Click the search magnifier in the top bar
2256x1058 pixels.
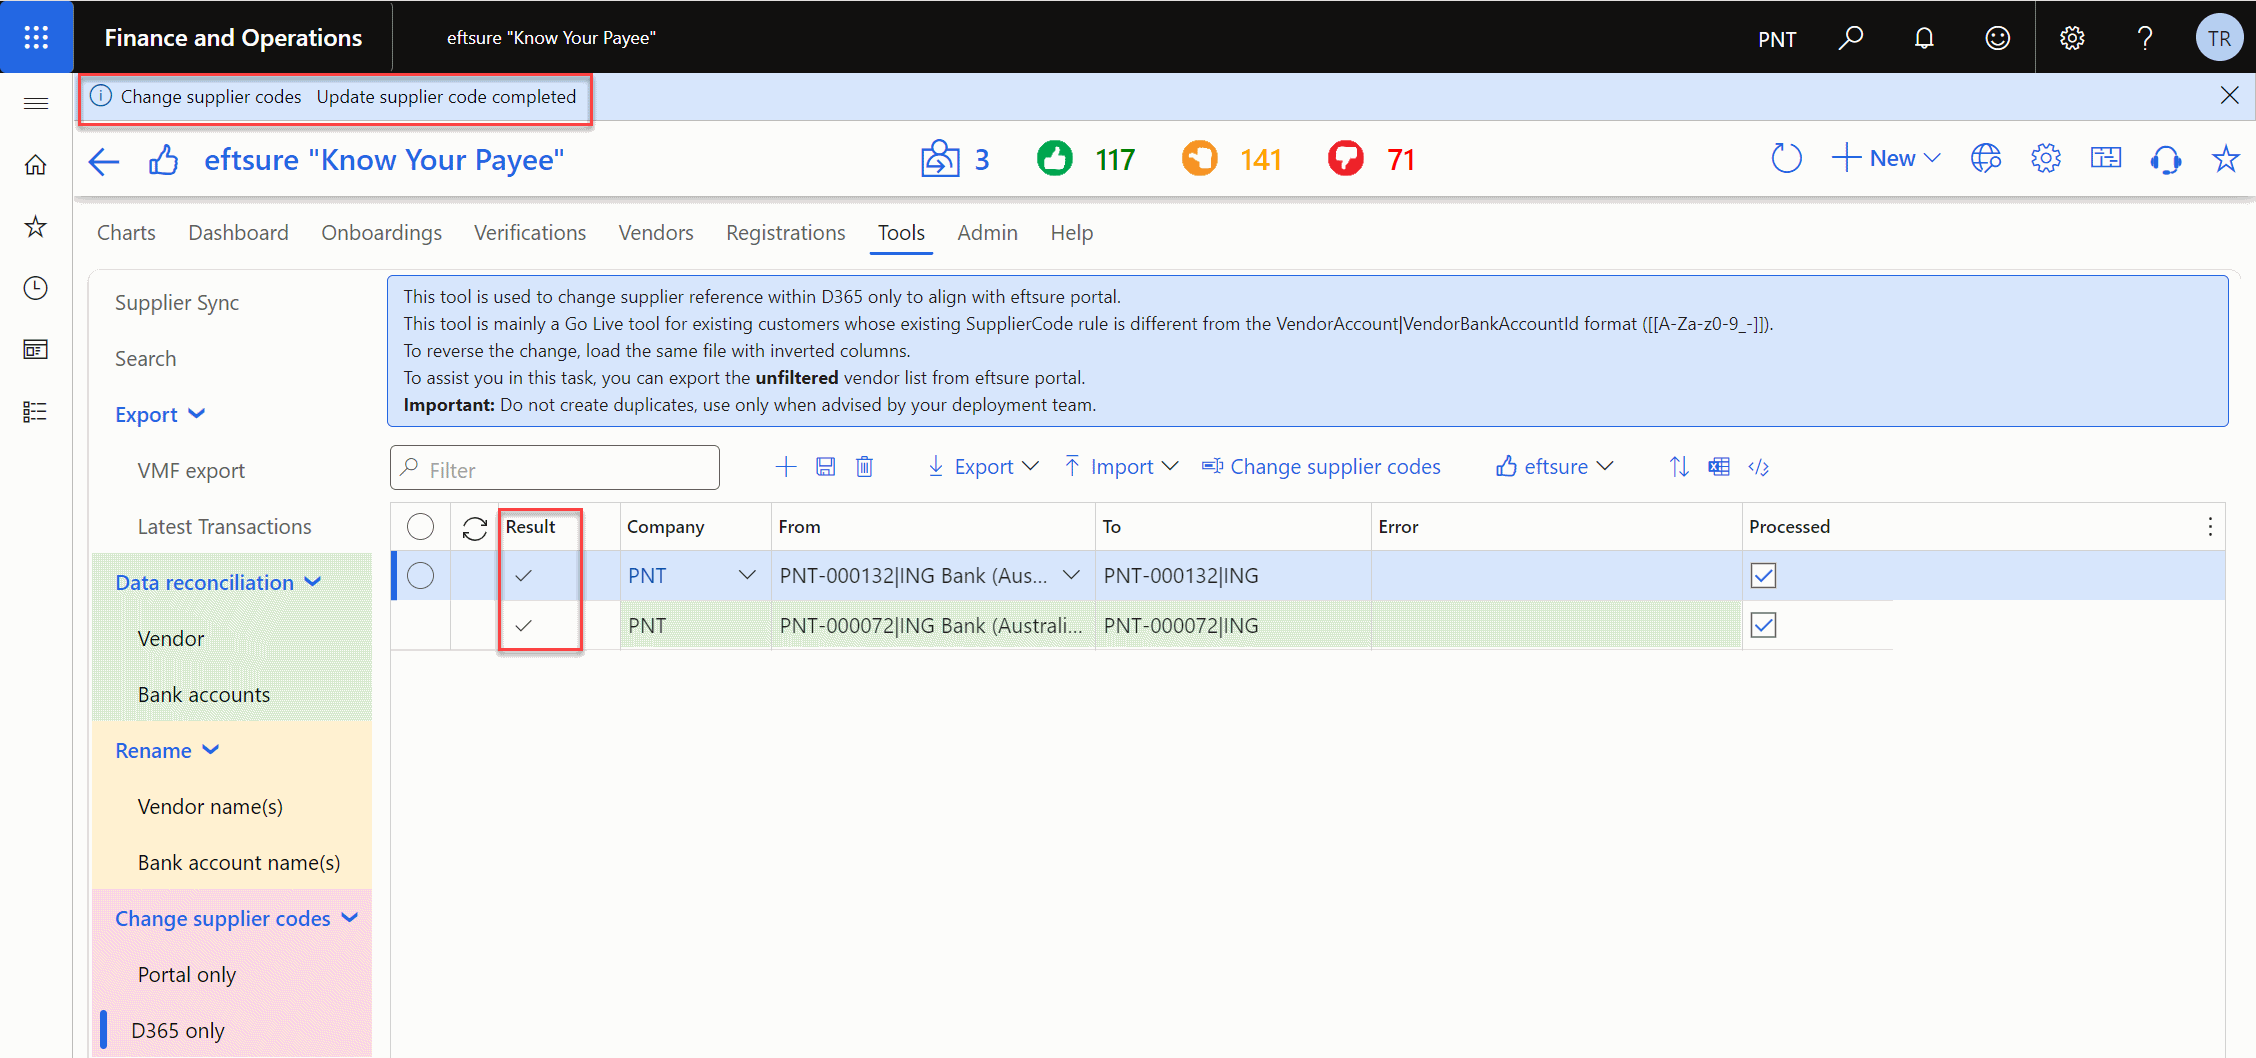pos(1851,38)
